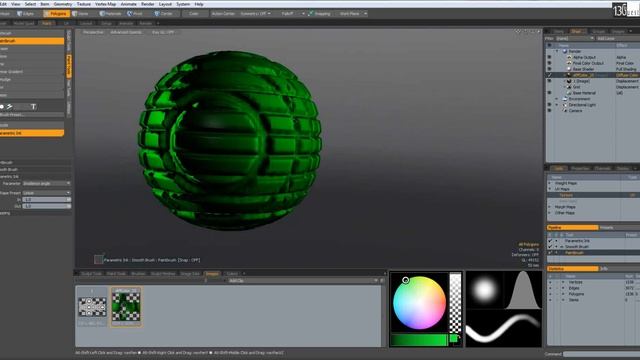Click the soft round brush tip preview

click(484, 289)
